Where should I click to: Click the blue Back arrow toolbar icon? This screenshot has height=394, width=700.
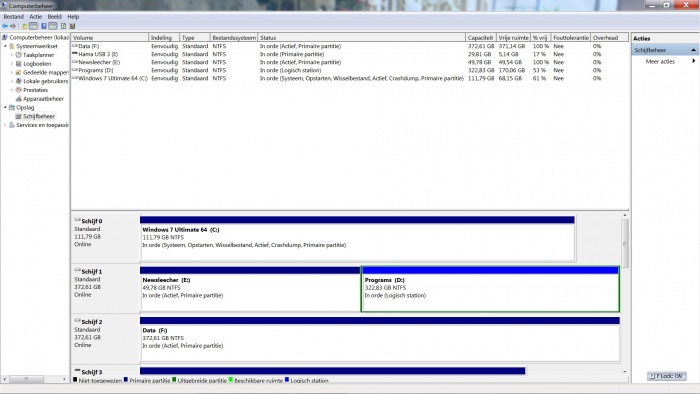pyautogui.click(x=5, y=26)
